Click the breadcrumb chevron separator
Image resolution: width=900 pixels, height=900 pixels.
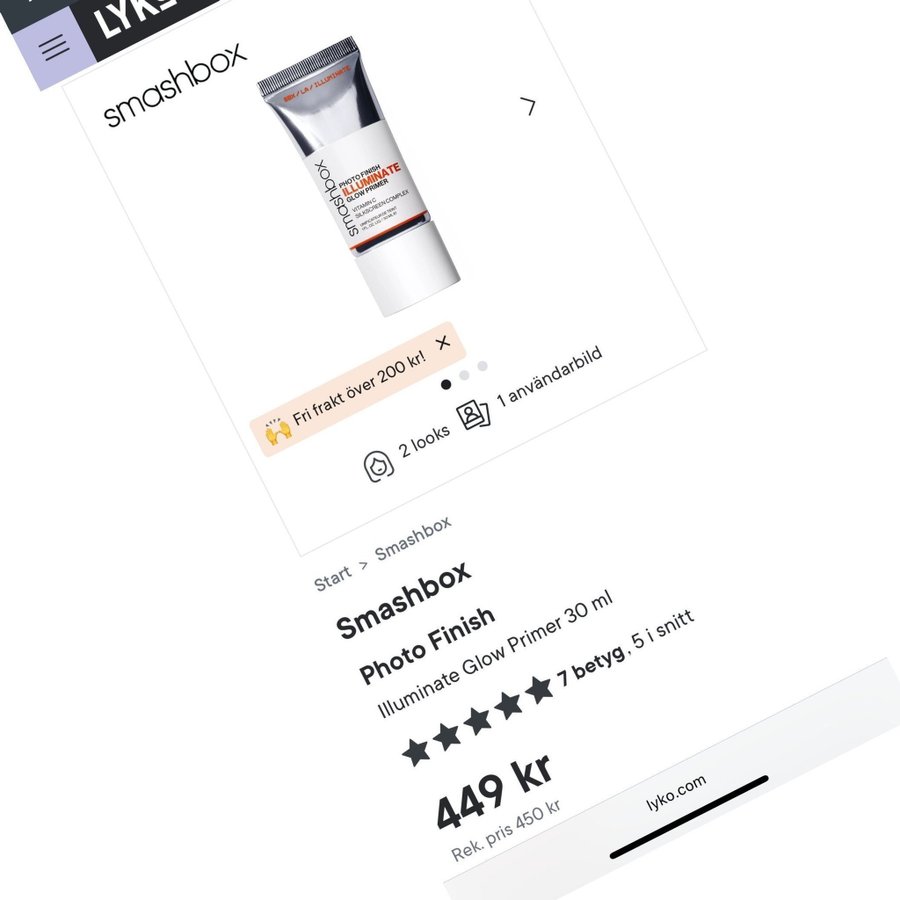click(363, 565)
